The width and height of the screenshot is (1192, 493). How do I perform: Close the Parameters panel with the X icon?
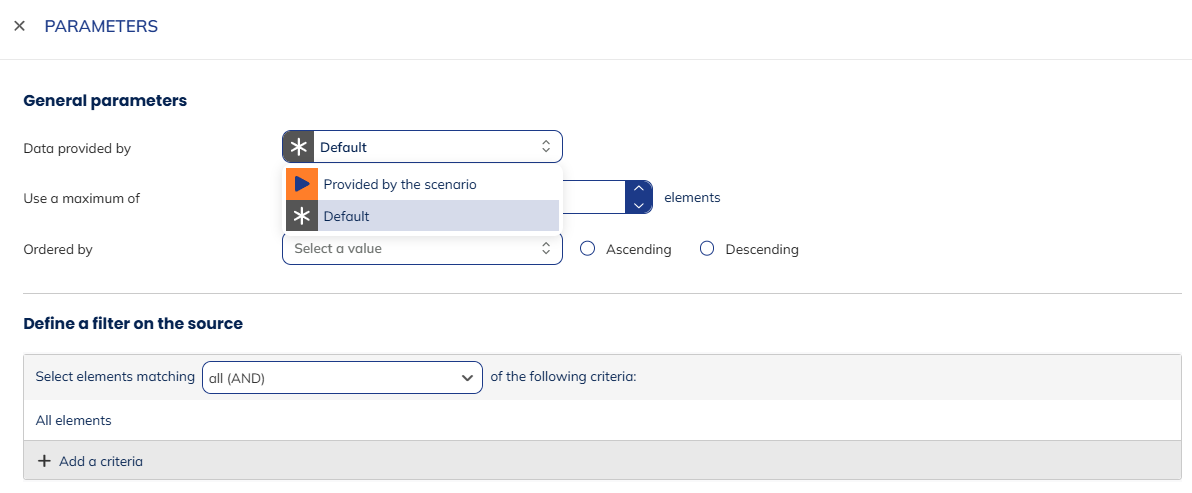[19, 26]
